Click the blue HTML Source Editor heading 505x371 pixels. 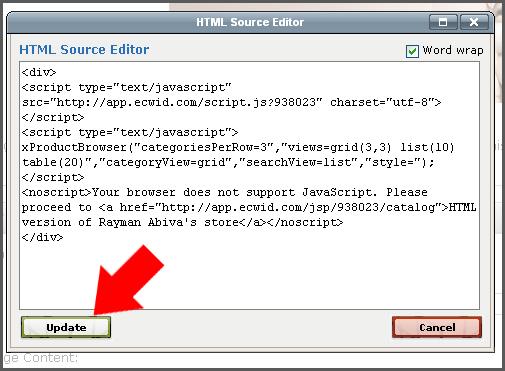coord(84,50)
